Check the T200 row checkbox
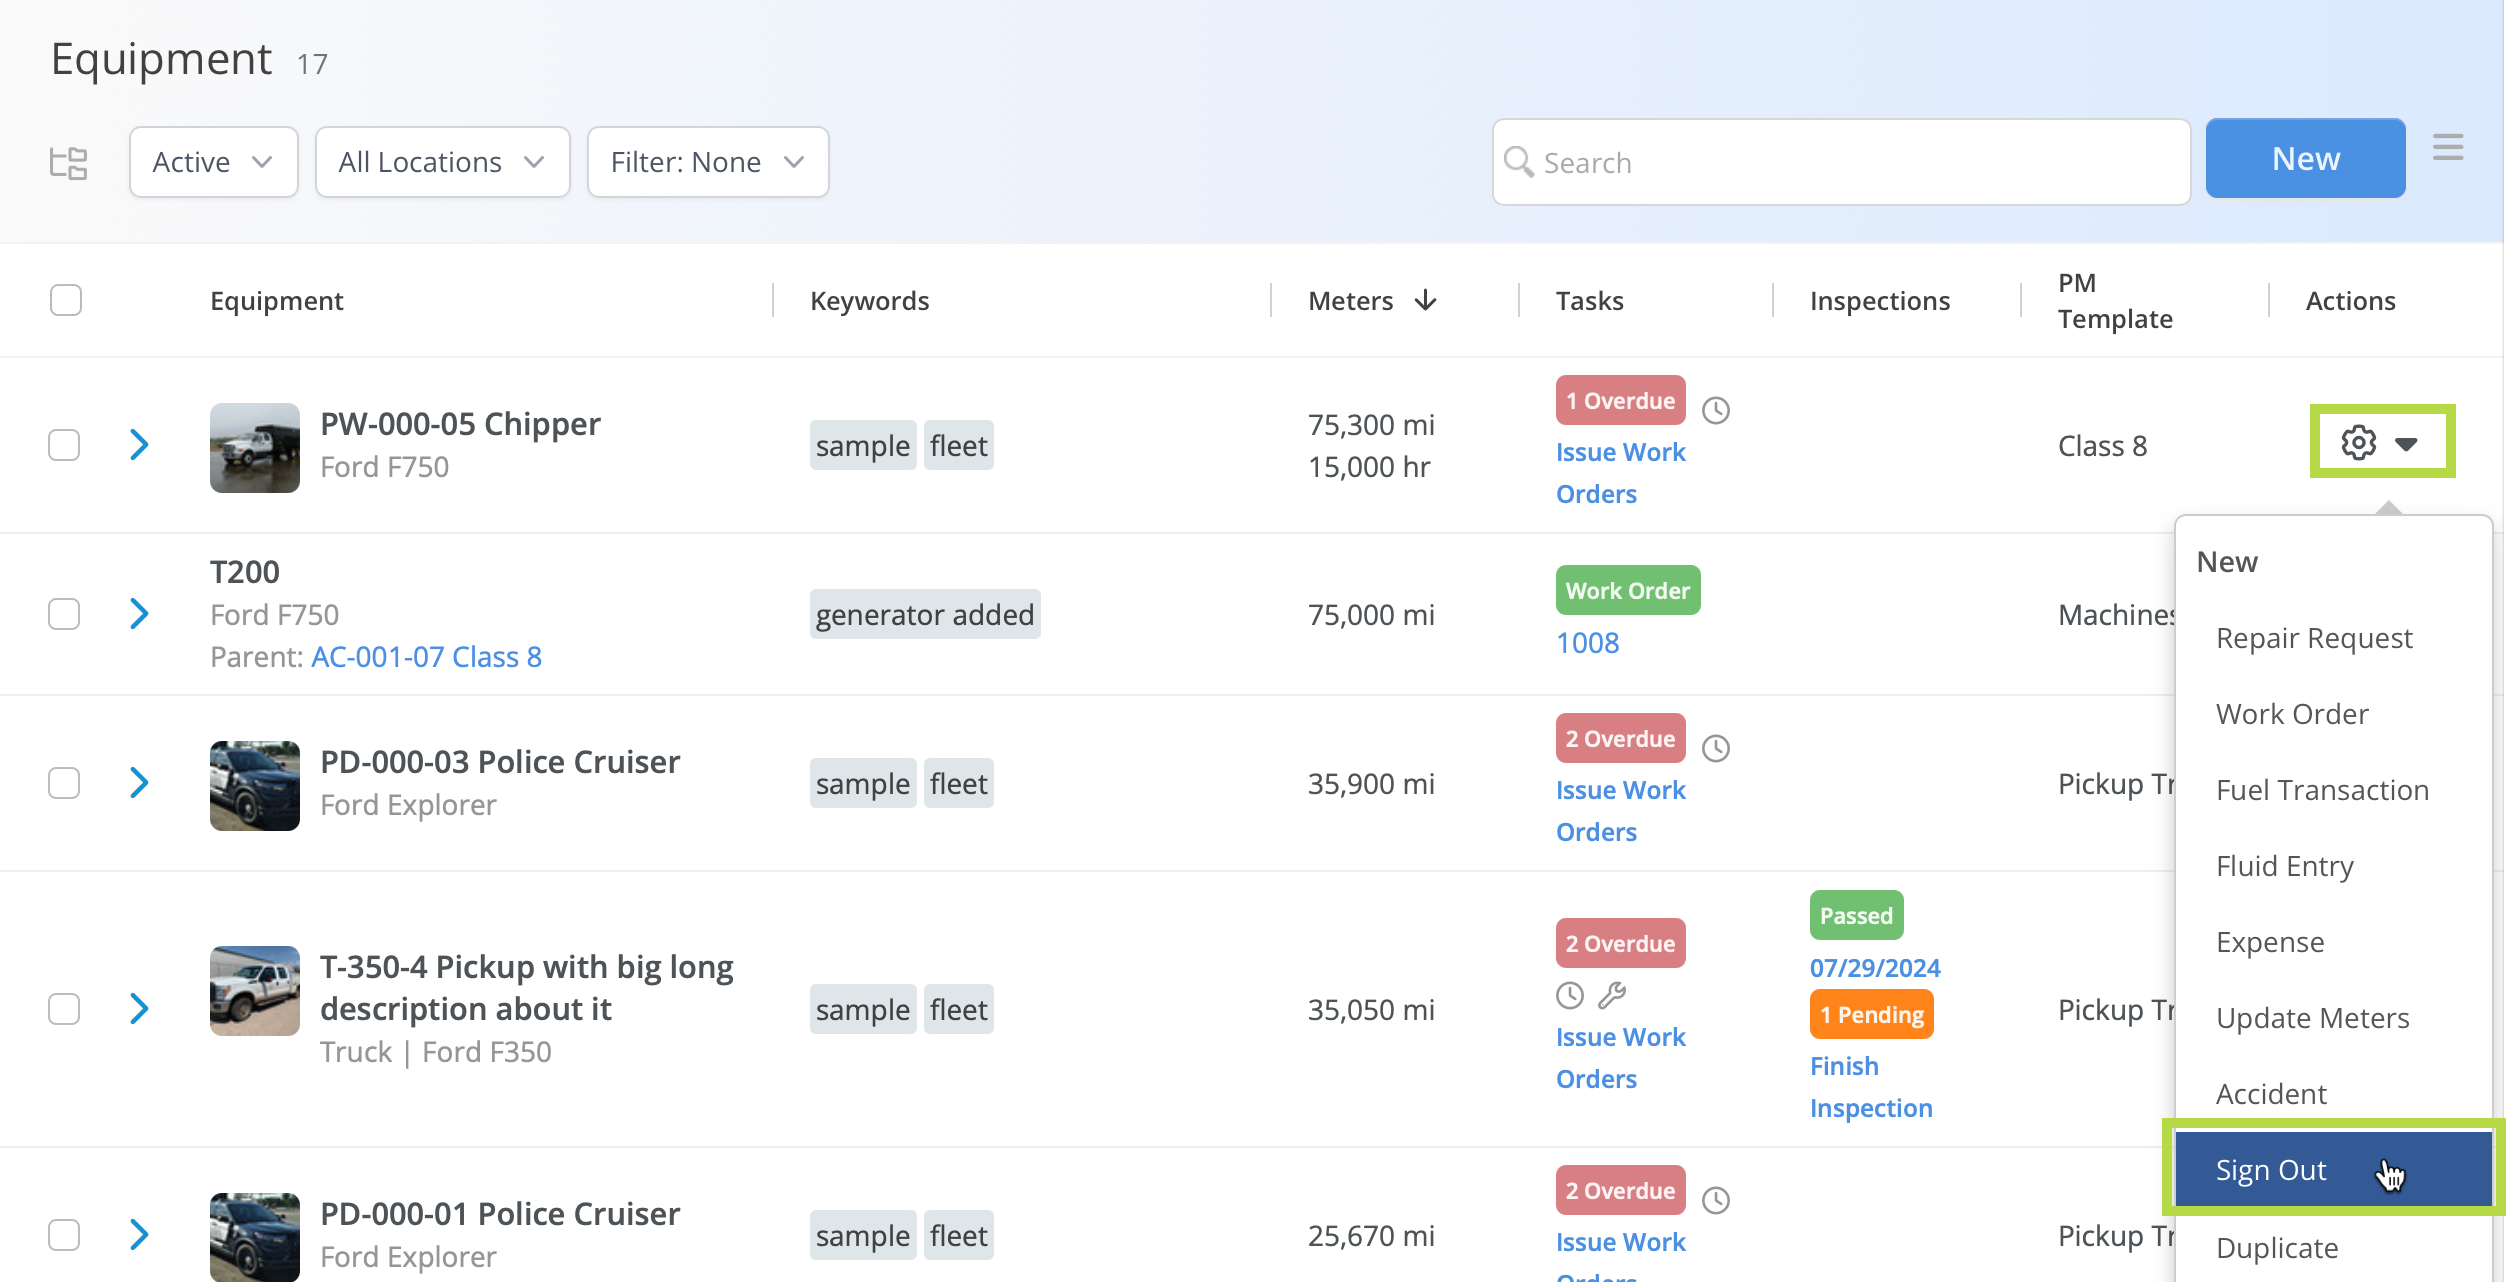 65,613
